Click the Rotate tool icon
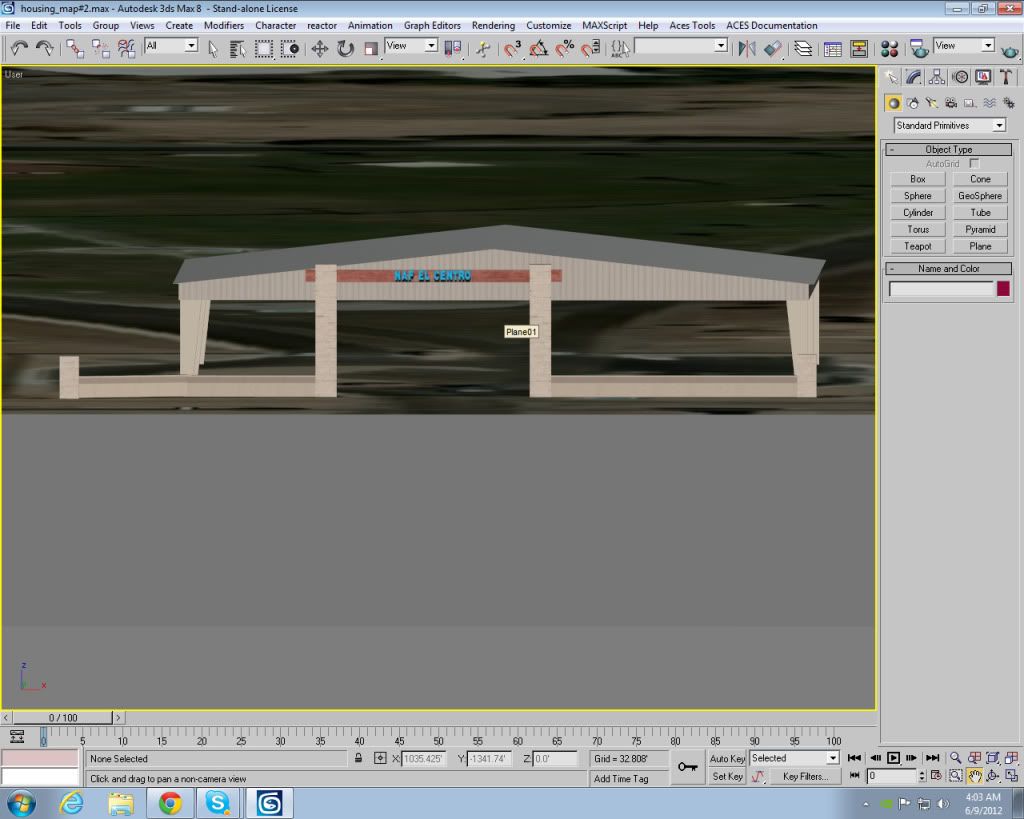Viewport: 1024px width, 819px height. click(x=345, y=48)
